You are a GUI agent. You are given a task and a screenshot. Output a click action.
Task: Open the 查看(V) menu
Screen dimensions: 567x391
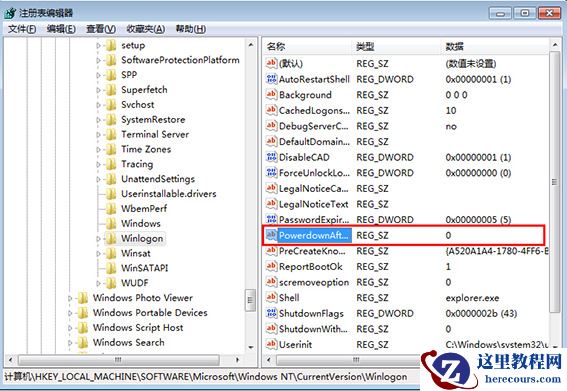click(101, 29)
